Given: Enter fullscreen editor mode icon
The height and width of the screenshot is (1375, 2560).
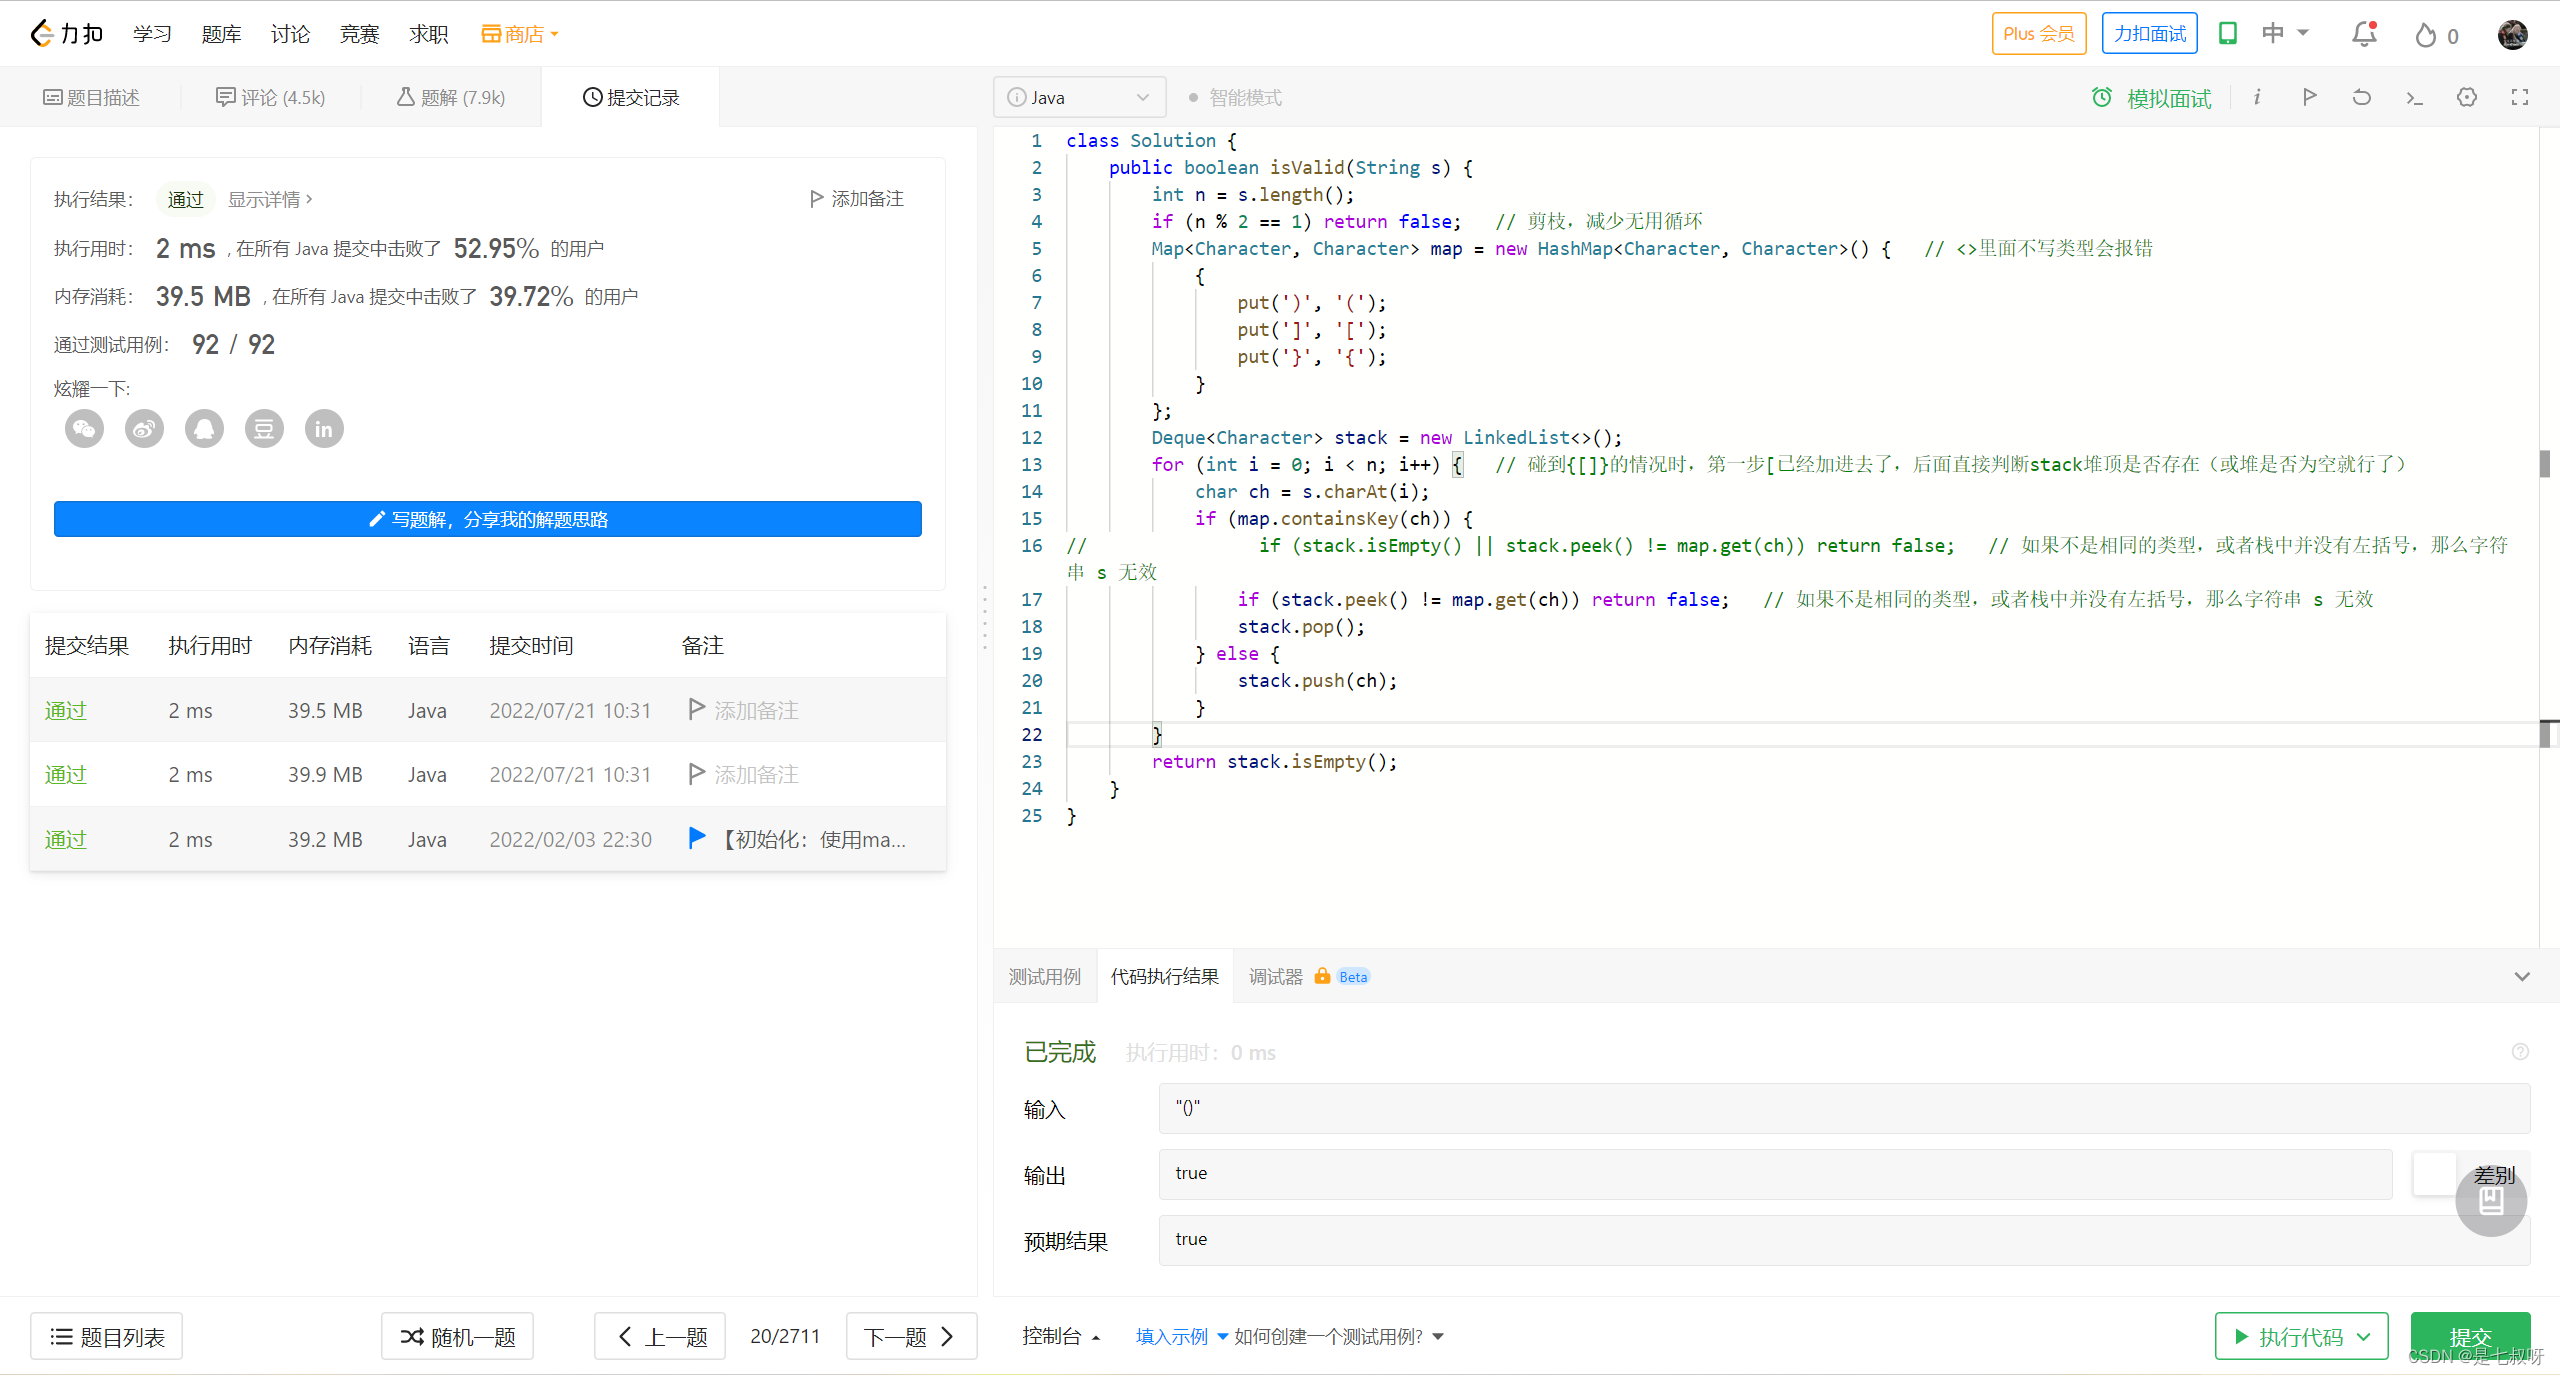Looking at the screenshot, I should (2520, 97).
